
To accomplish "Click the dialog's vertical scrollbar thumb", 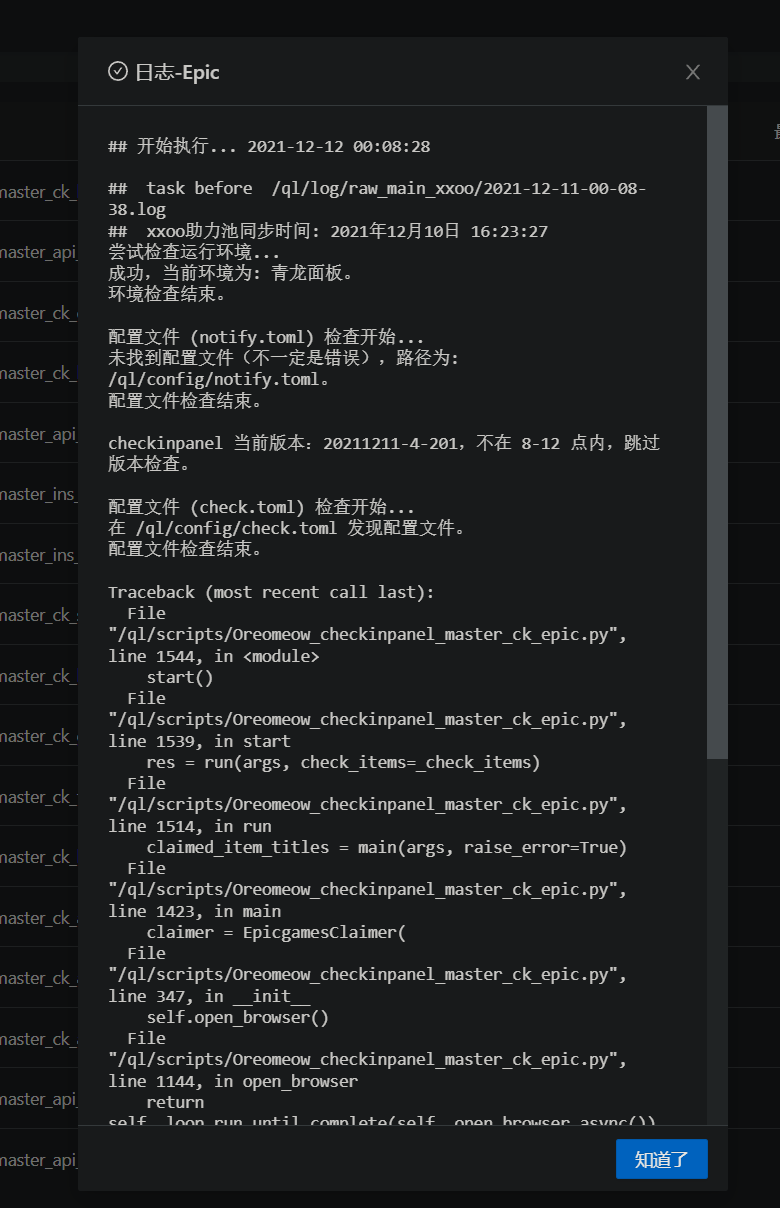I will point(715,430).
